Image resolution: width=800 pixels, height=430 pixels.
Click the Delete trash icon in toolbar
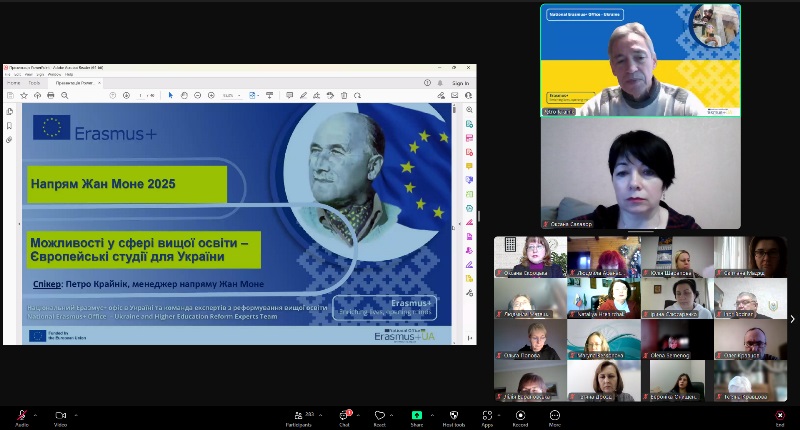344,95
